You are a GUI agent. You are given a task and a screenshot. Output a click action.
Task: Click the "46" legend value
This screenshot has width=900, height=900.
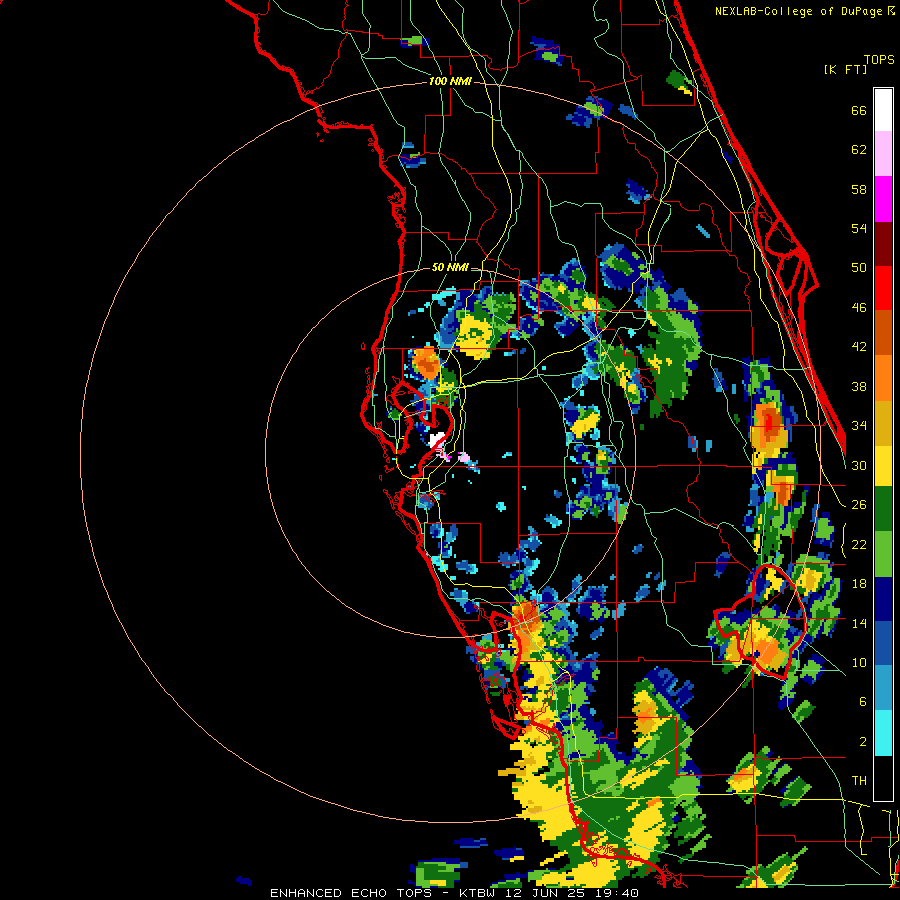(859, 308)
